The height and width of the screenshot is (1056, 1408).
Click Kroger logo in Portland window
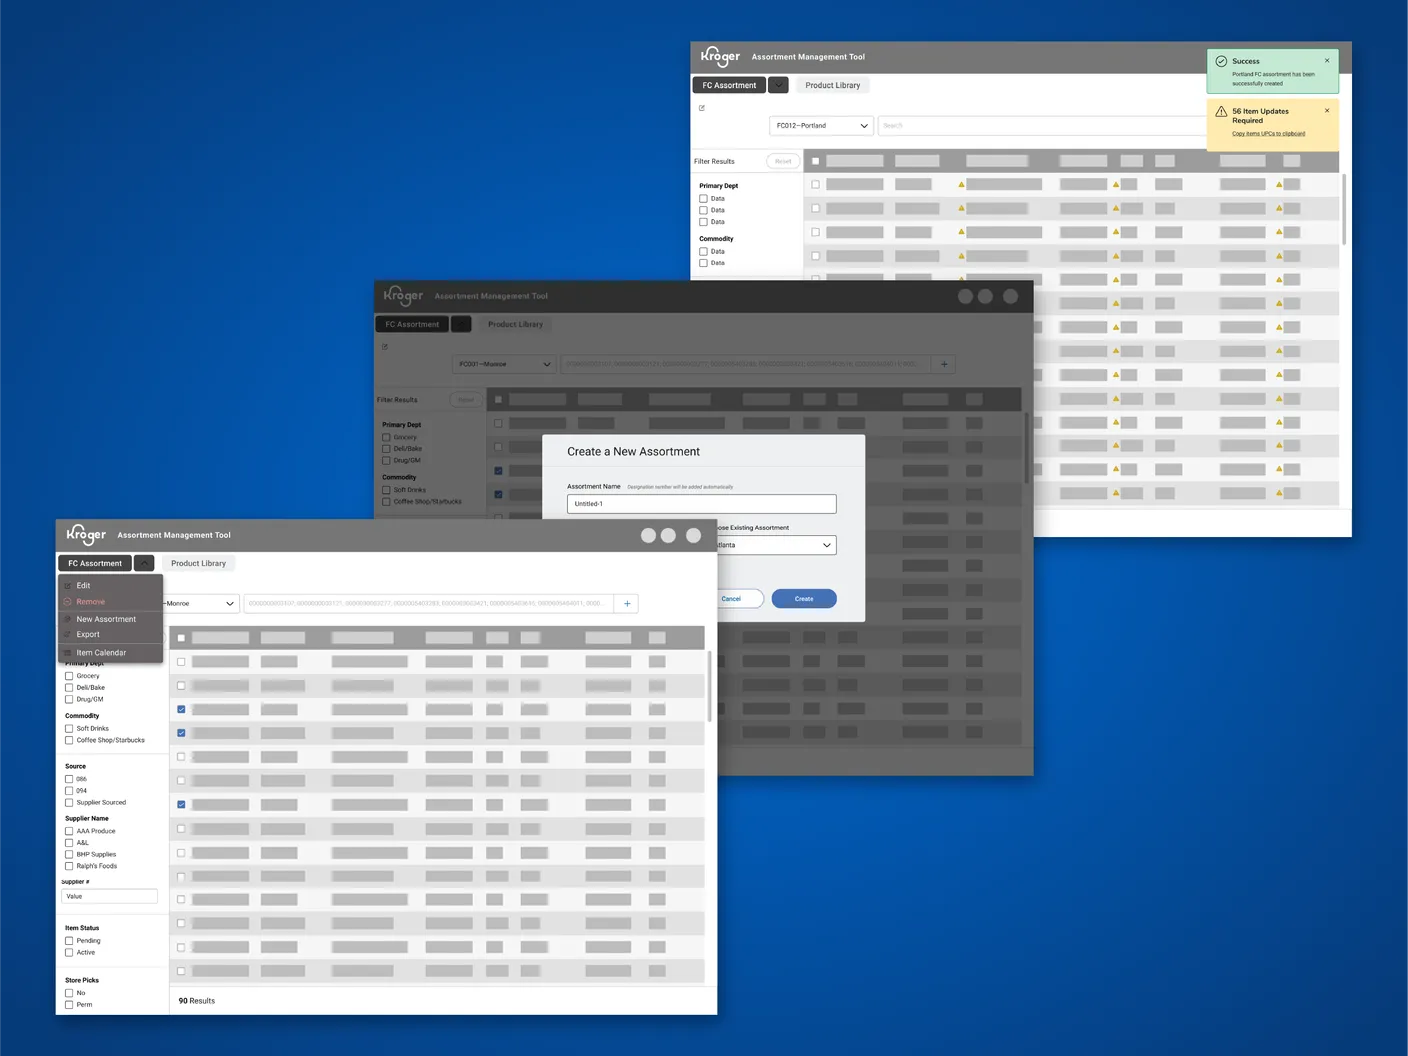coord(720,56)
